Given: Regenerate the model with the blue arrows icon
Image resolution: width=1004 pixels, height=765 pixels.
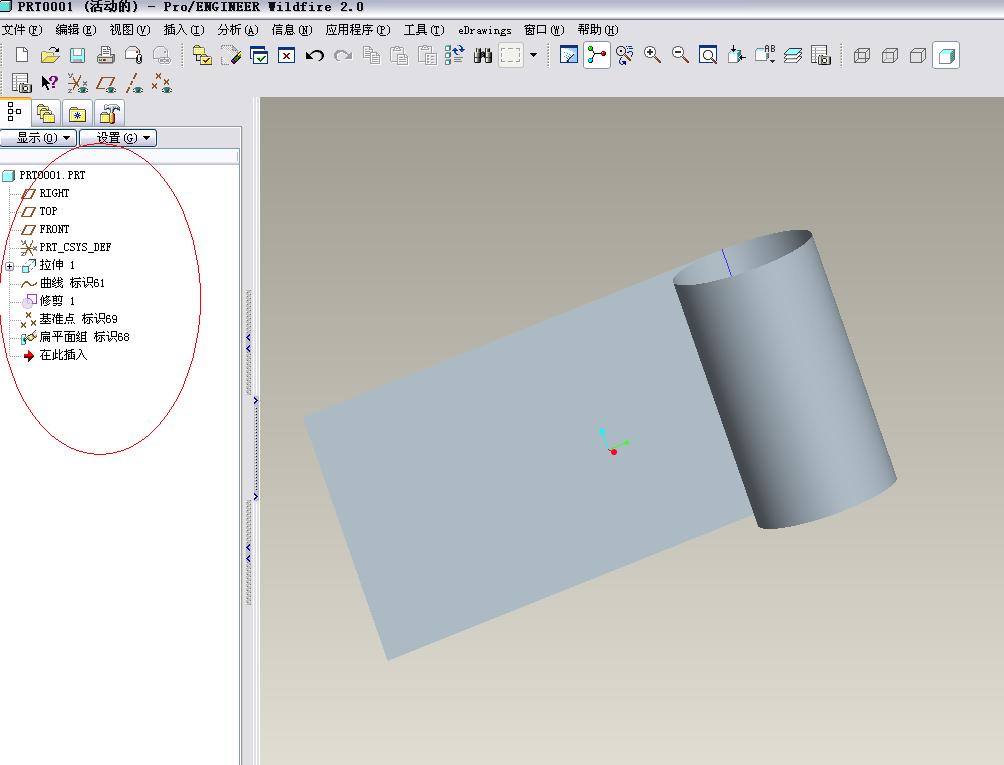Looking at the screenshot, I should coord(455,55).
